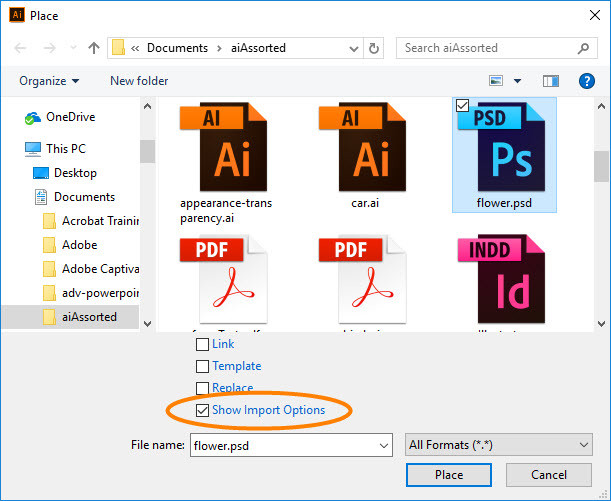Select the flower.psd Photoshop file icon

502,146
